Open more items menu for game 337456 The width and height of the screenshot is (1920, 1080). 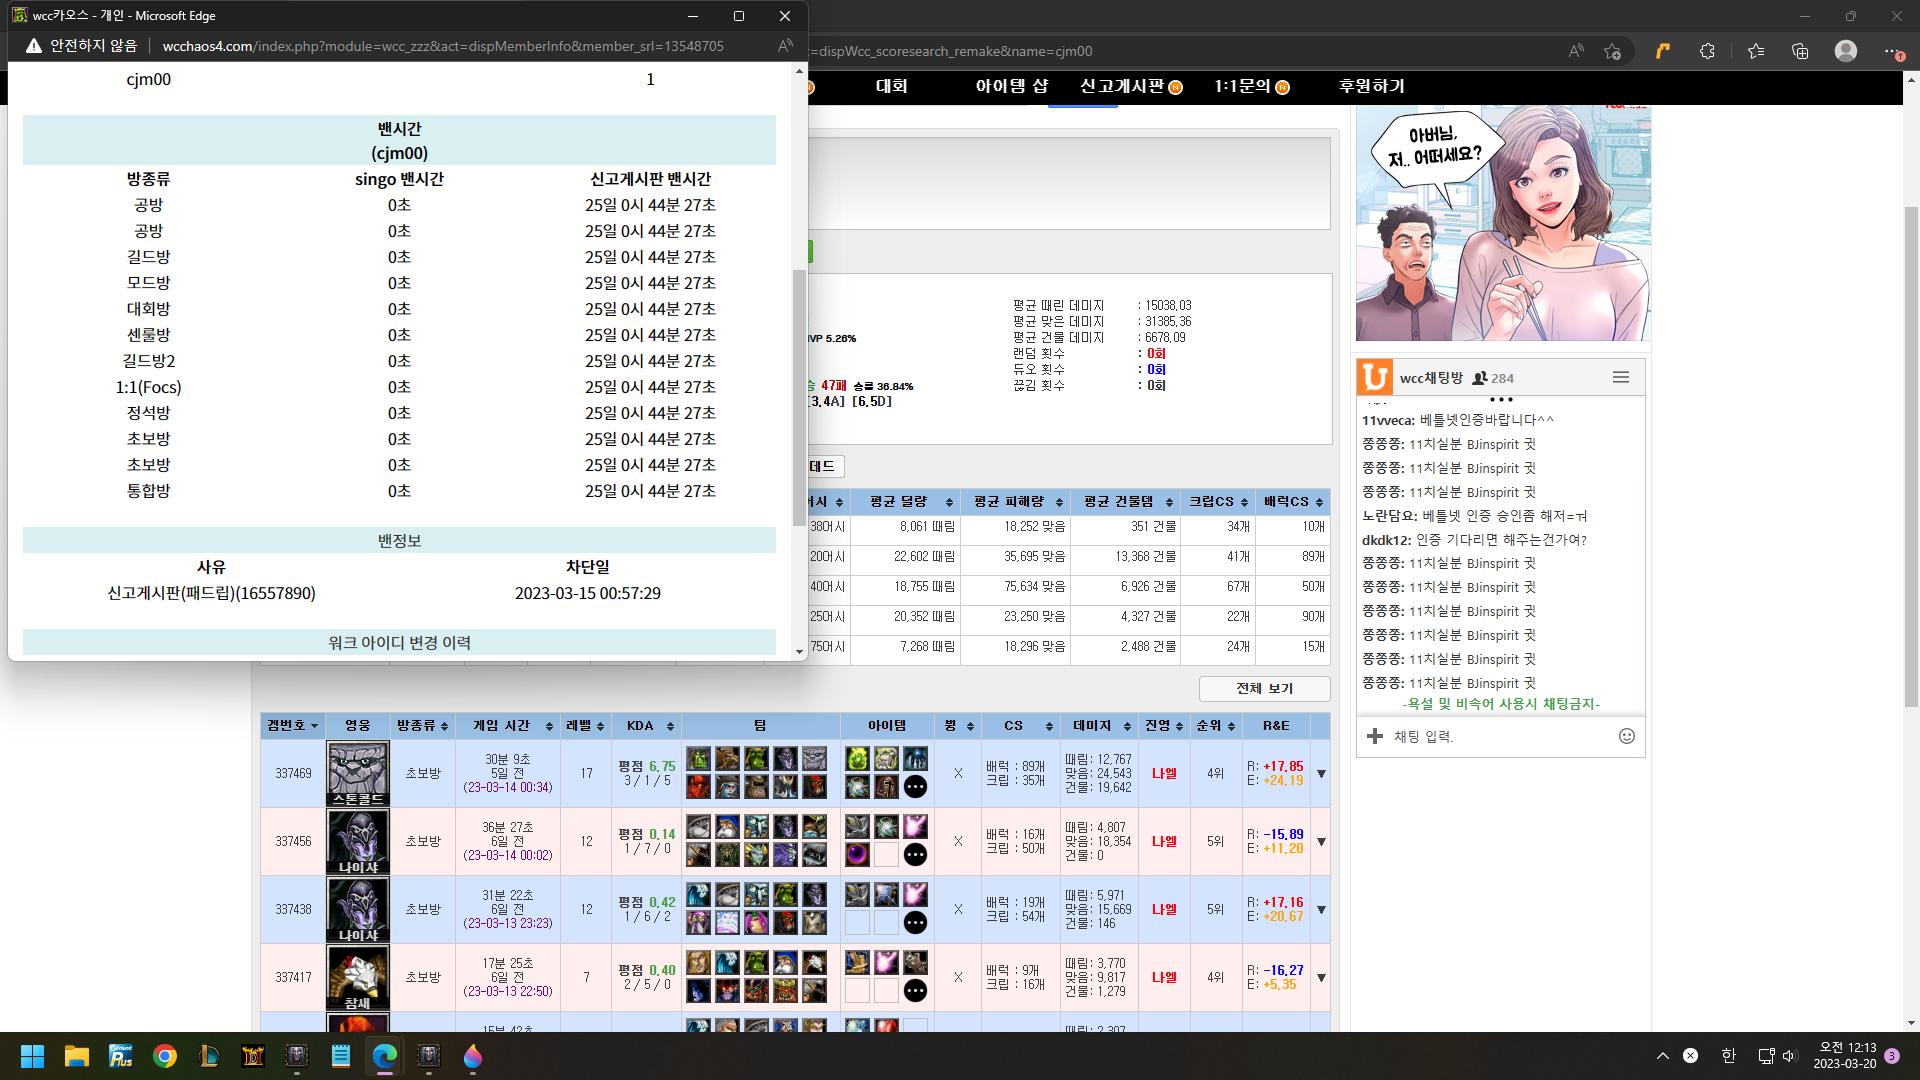pos(915,855)
